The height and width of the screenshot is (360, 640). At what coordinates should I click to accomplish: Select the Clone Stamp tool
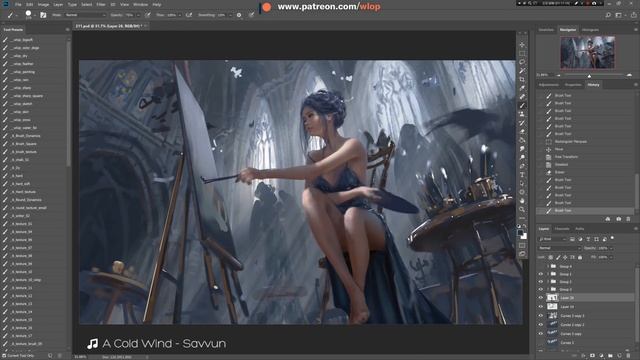tap(522, 114)
